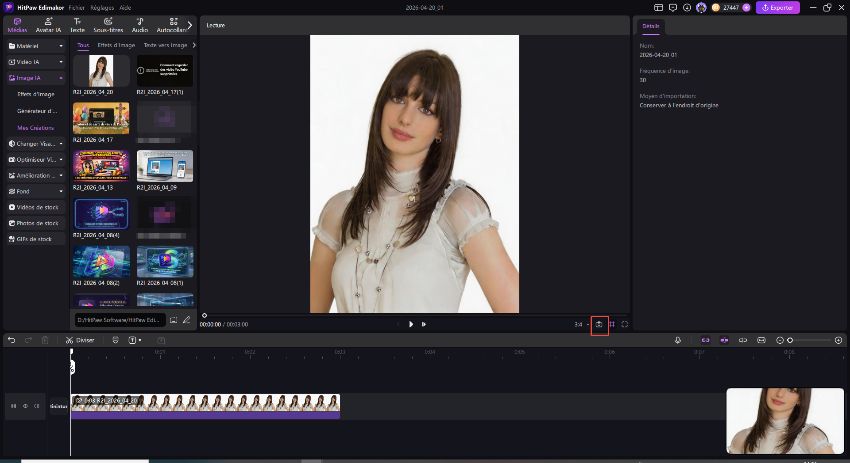The height and width of the screenshot is (463, 850).
Task: Click the timeline zoom slider handle
Action: [x=790, y=340]
